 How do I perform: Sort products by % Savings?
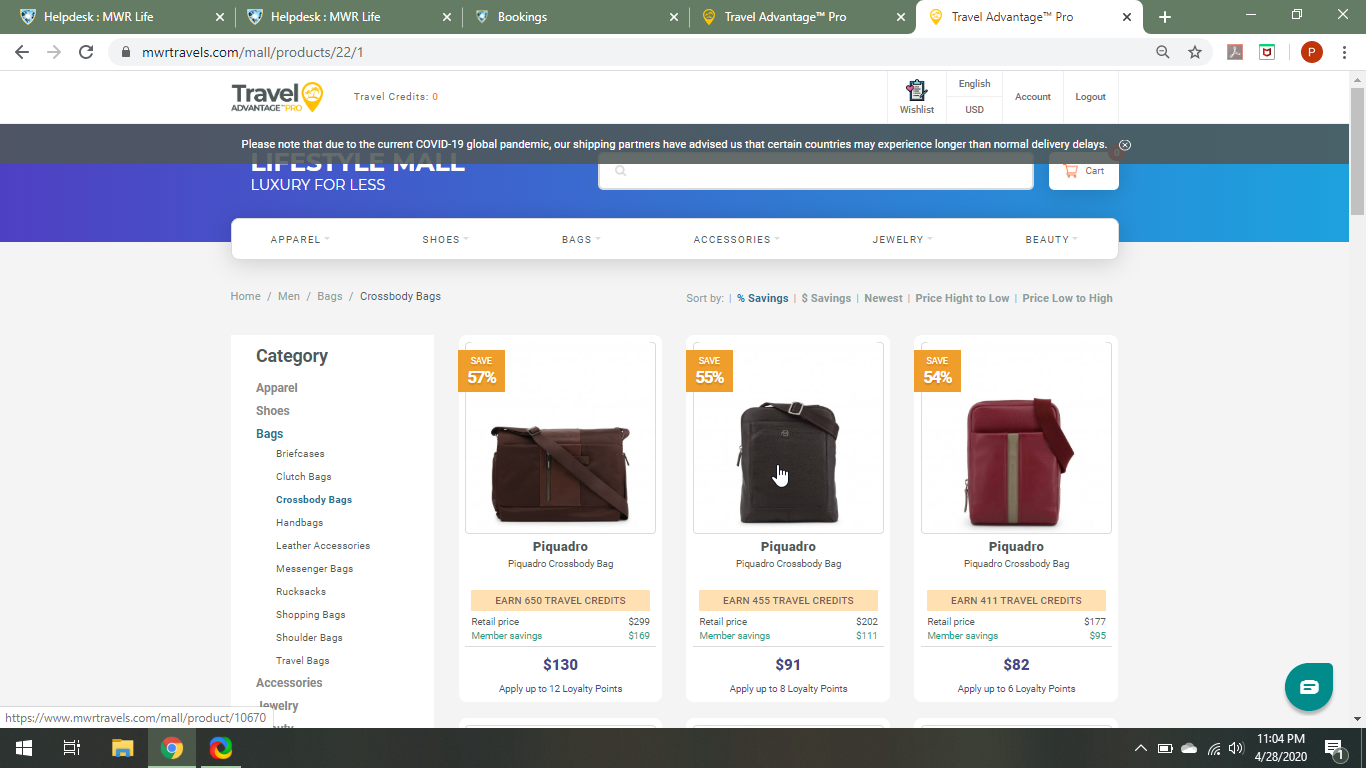point(763,298)
